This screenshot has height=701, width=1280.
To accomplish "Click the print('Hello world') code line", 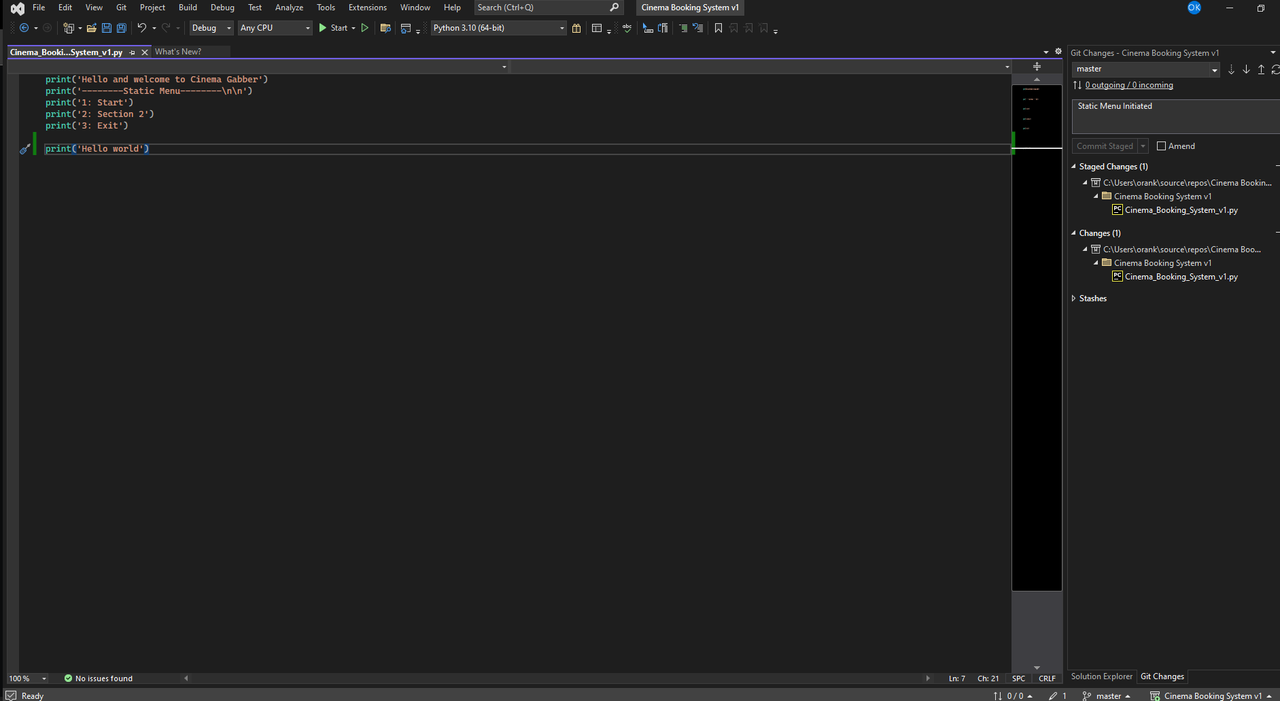I will click(97, 148).
